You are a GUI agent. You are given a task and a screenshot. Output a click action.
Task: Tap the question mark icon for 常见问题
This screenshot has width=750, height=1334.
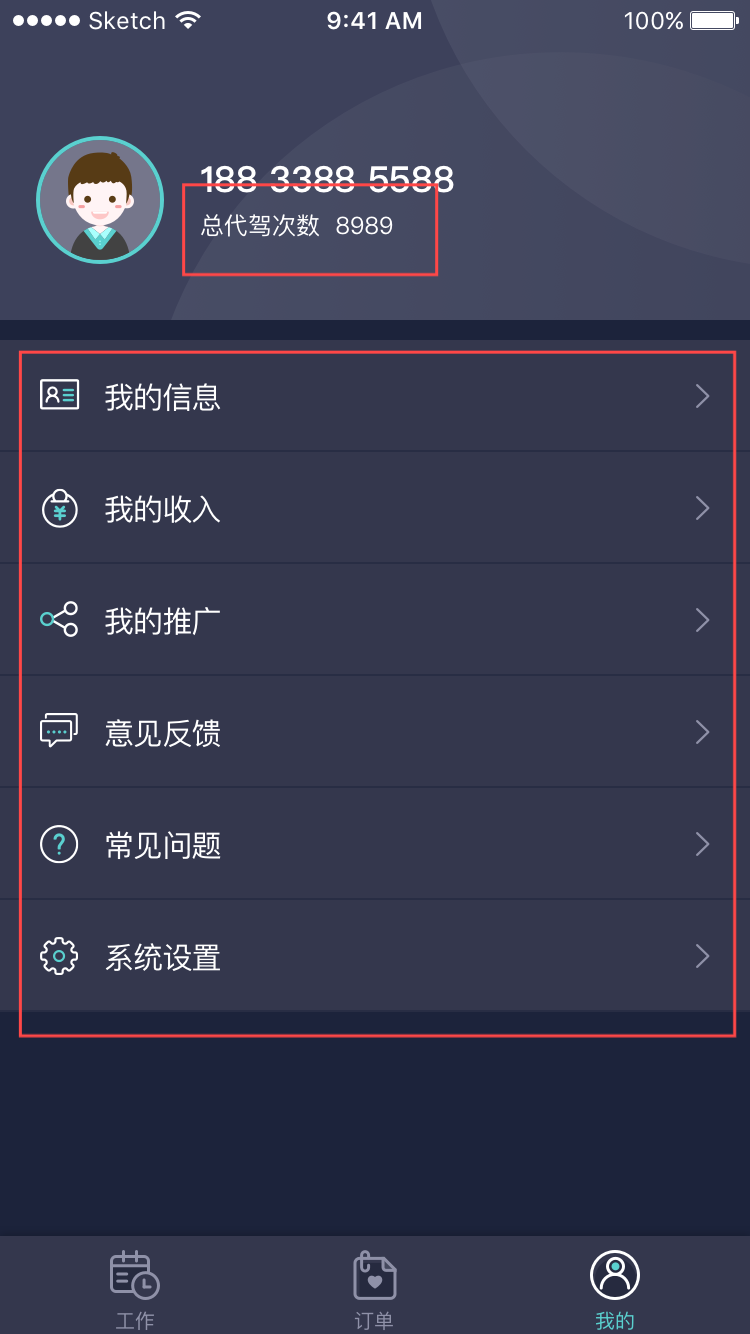pyautogui.click(x=59, y=844)
